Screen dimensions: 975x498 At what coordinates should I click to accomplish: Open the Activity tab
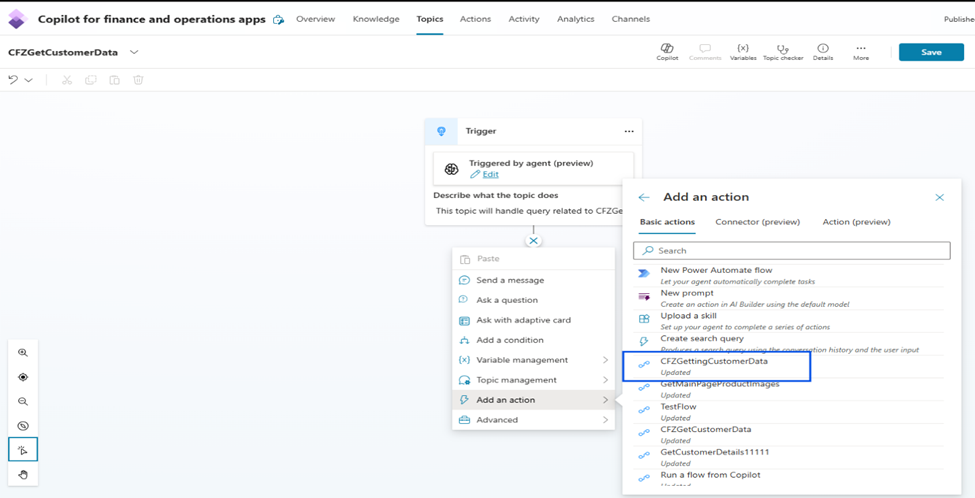pyautogui.click(x=524, y=19)
